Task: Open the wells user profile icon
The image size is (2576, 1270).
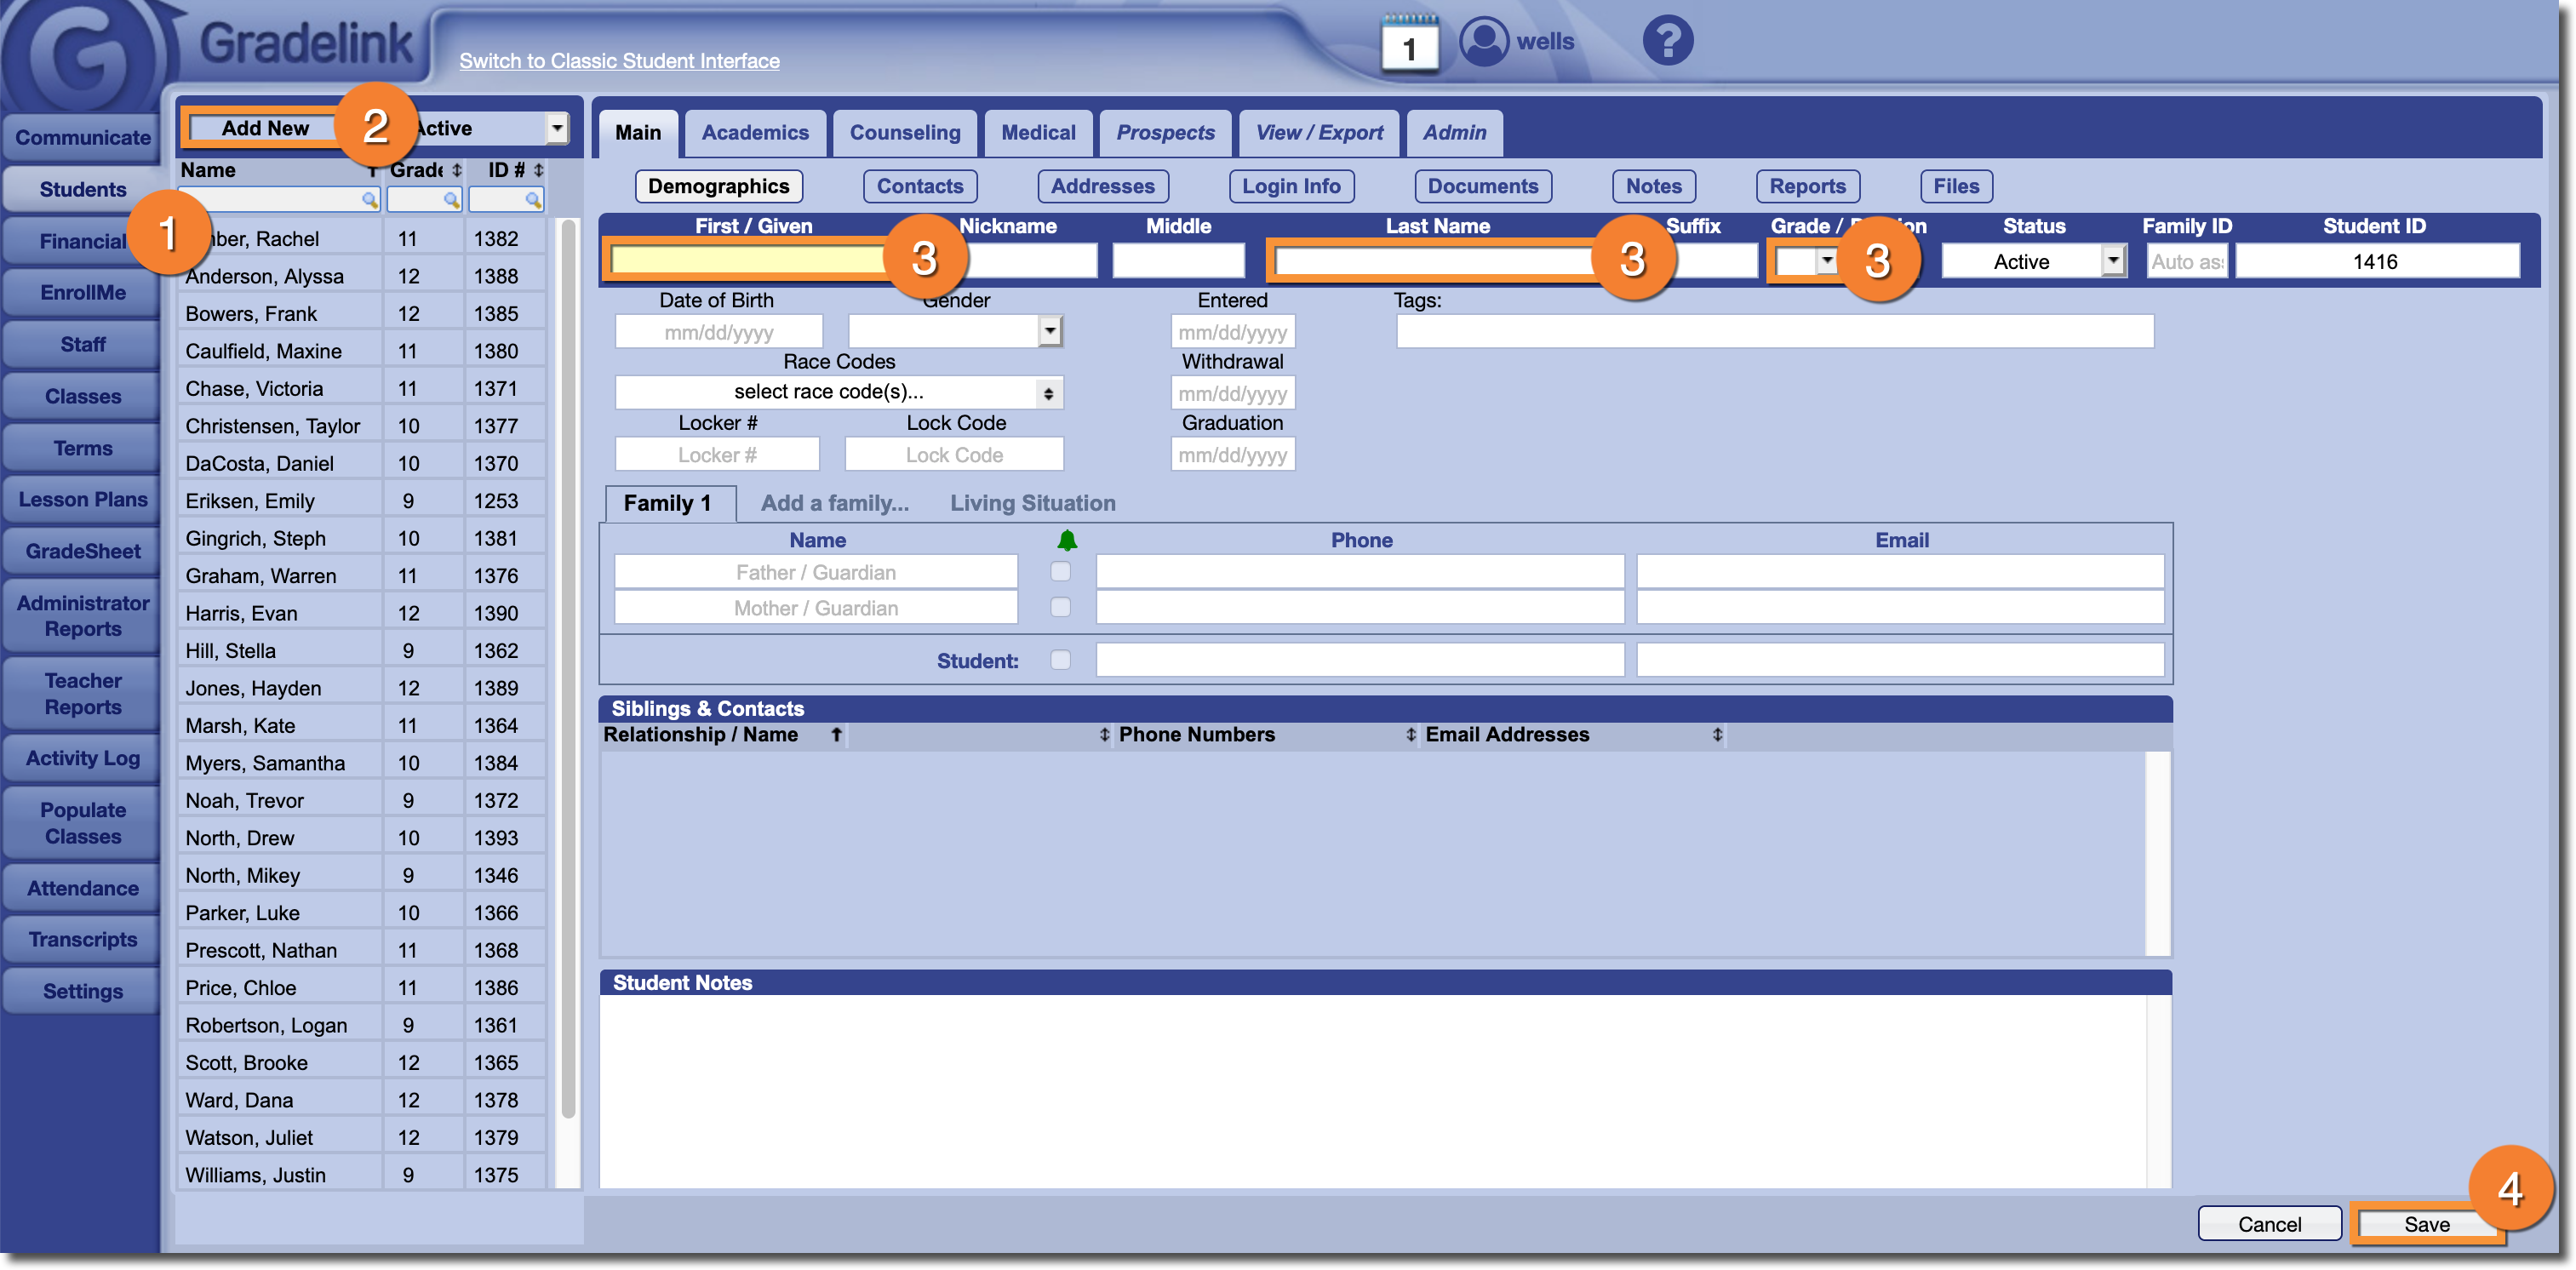Action: click(1483, 42)
